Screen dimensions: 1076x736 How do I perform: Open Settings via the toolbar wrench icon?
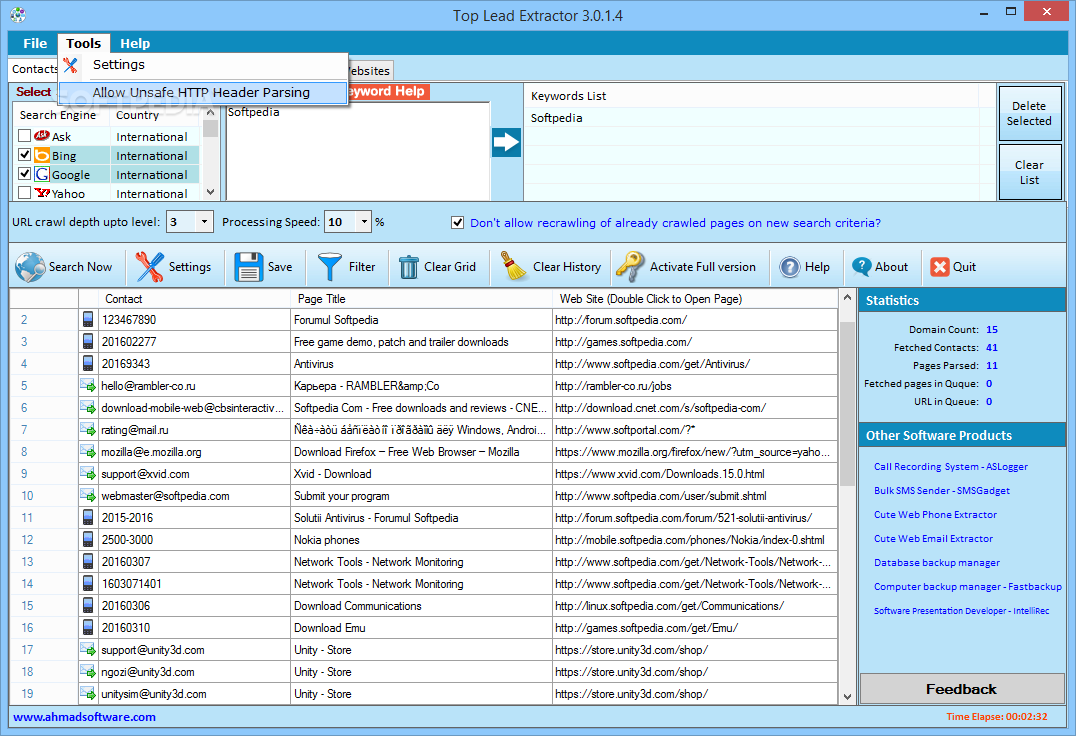click(x=150, y=267)
